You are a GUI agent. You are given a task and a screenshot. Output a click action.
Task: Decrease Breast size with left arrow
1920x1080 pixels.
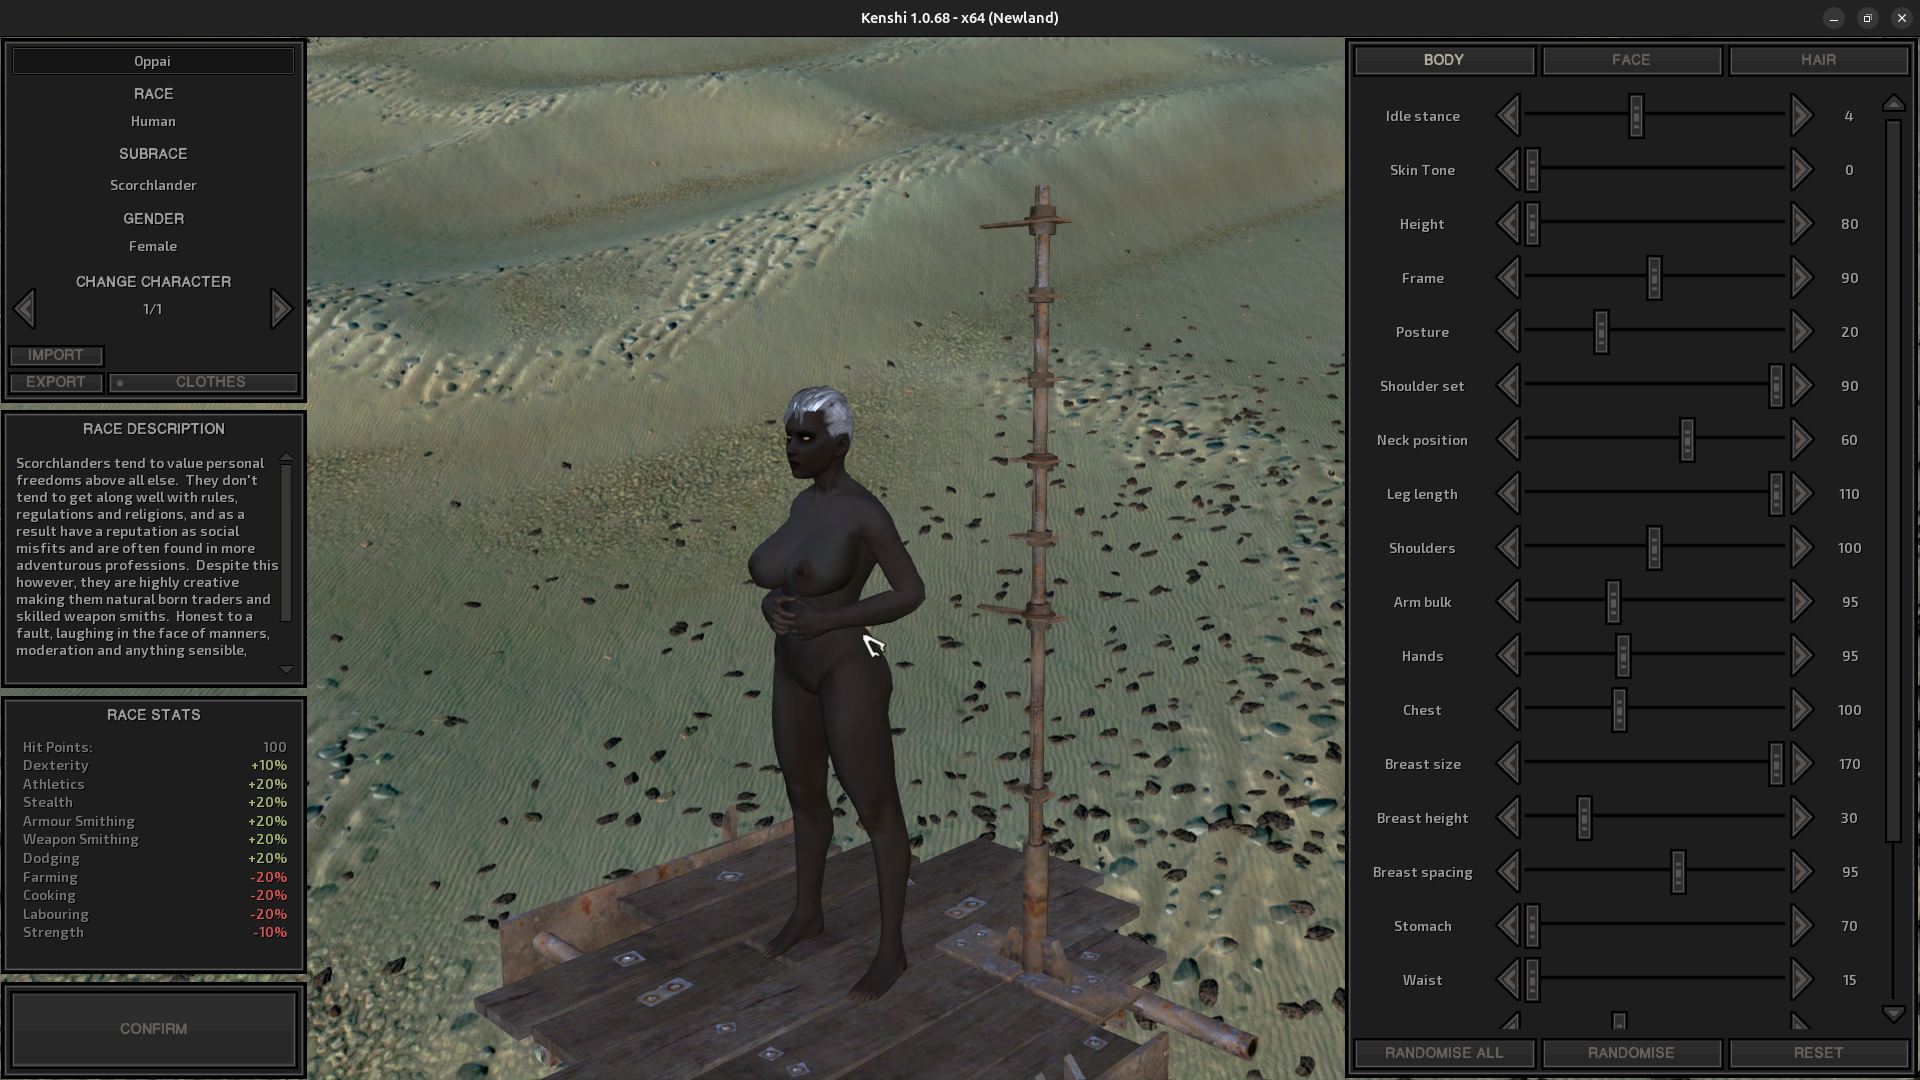(x=1508, y=764)
